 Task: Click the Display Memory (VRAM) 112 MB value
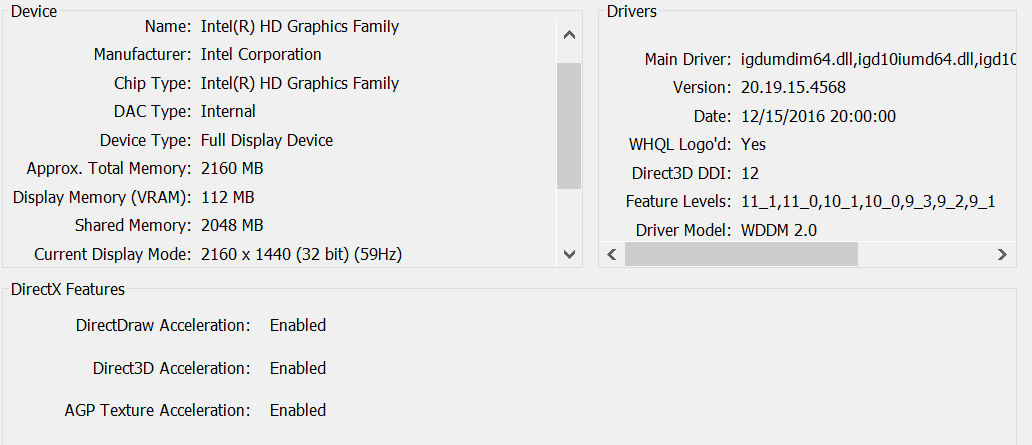pyautogui.click(x=228, y=197)
